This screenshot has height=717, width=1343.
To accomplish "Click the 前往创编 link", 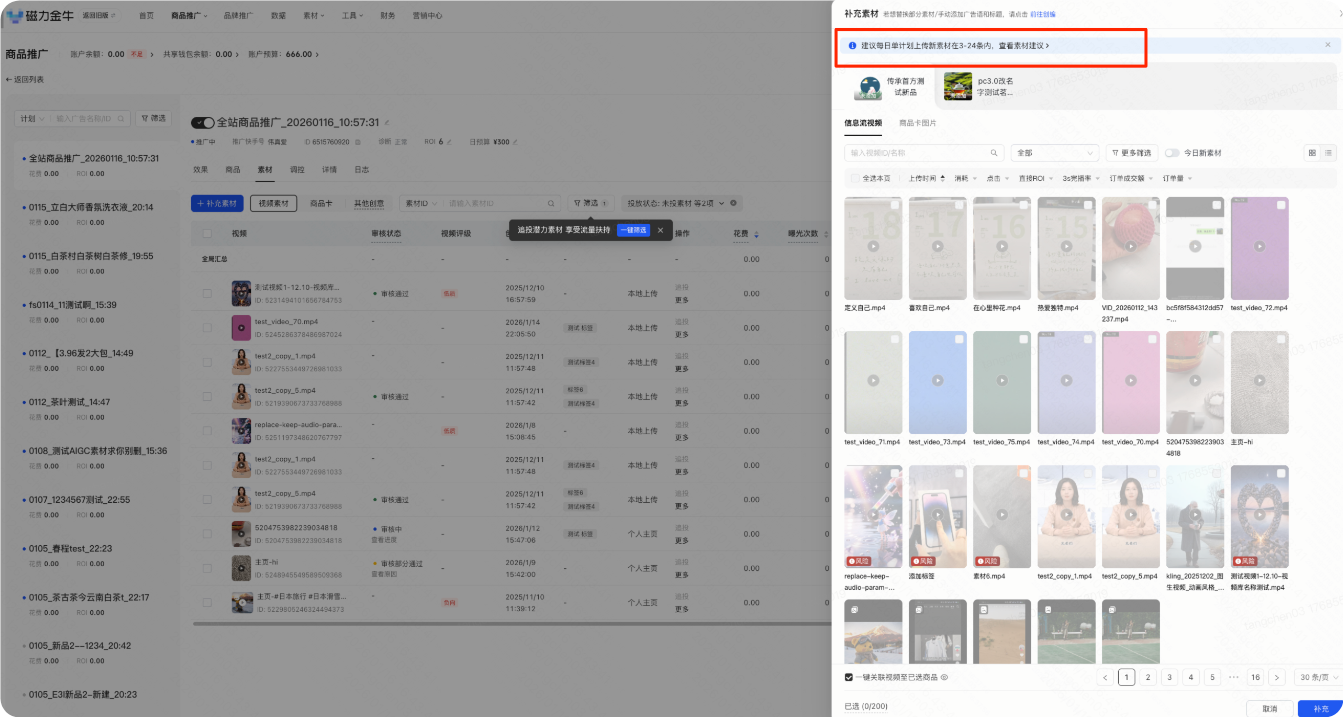I will click(x=1041, y=14).
